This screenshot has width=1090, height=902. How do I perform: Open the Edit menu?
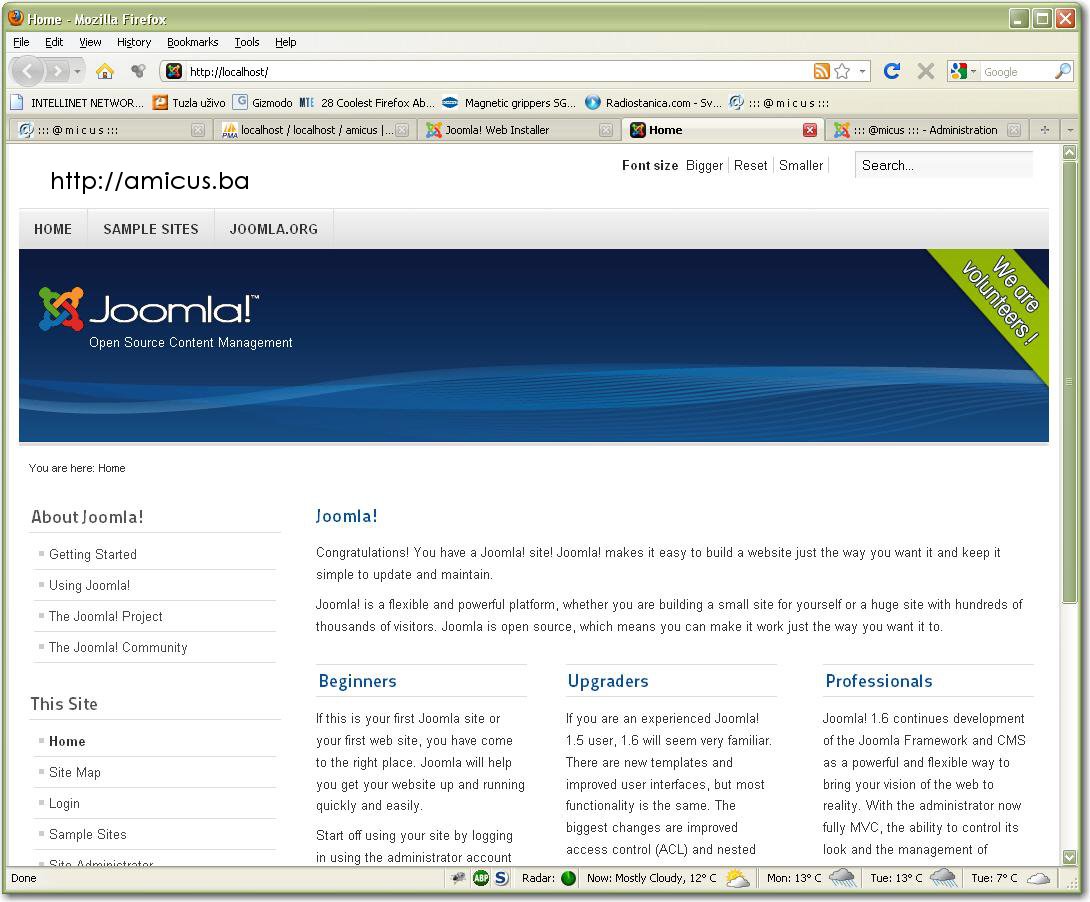pos(54,42)
